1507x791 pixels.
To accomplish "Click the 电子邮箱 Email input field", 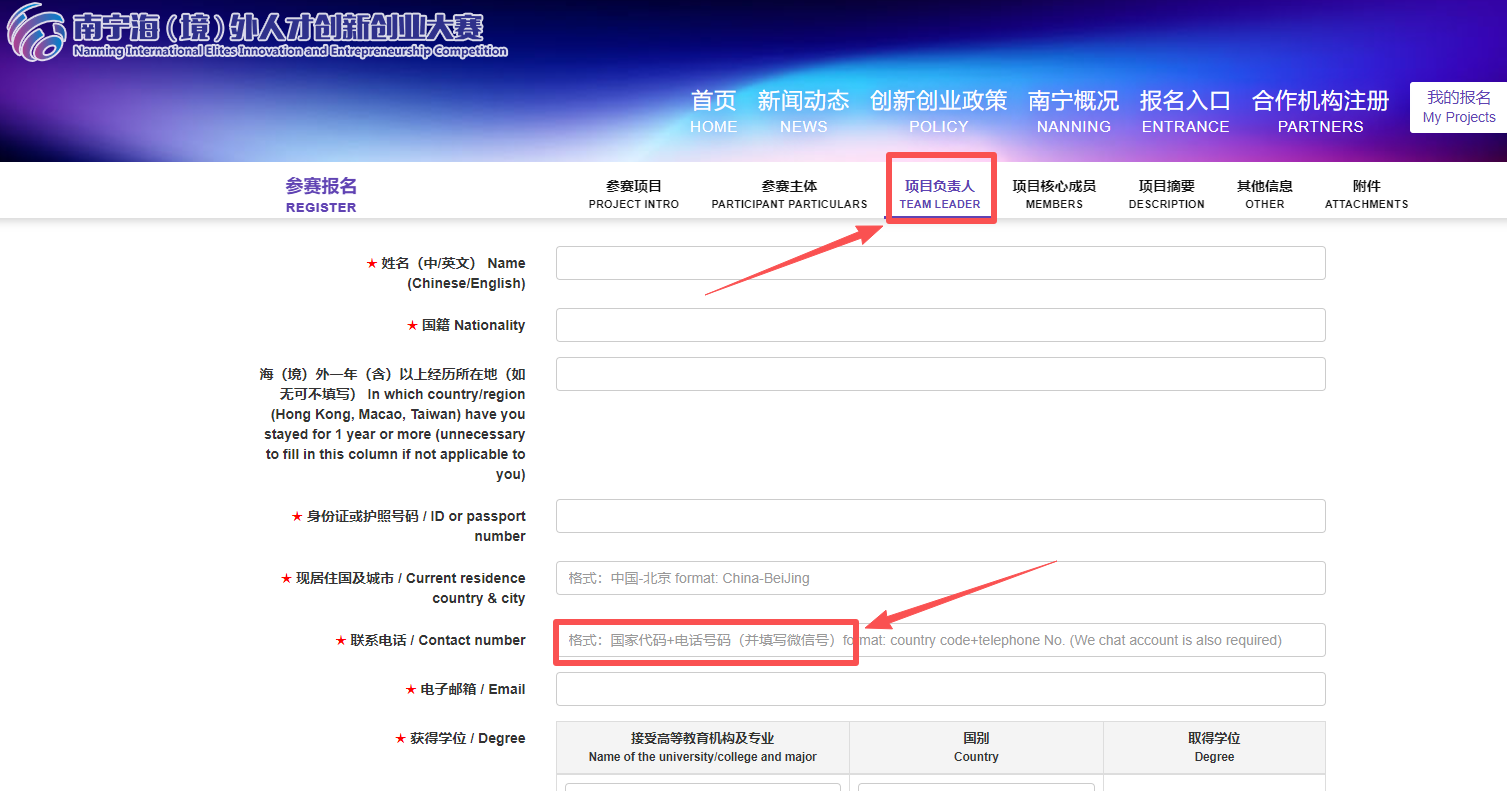I will point(940,689).
